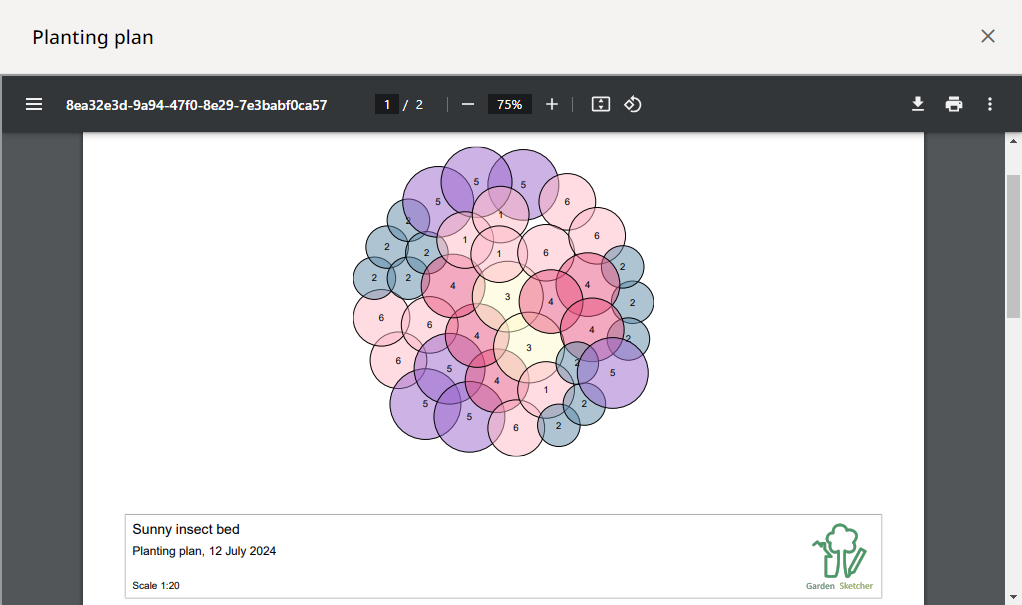Viewport: 1022px width, 605px height.
Task: Print the planting plan document
Action: pos(954,104)
